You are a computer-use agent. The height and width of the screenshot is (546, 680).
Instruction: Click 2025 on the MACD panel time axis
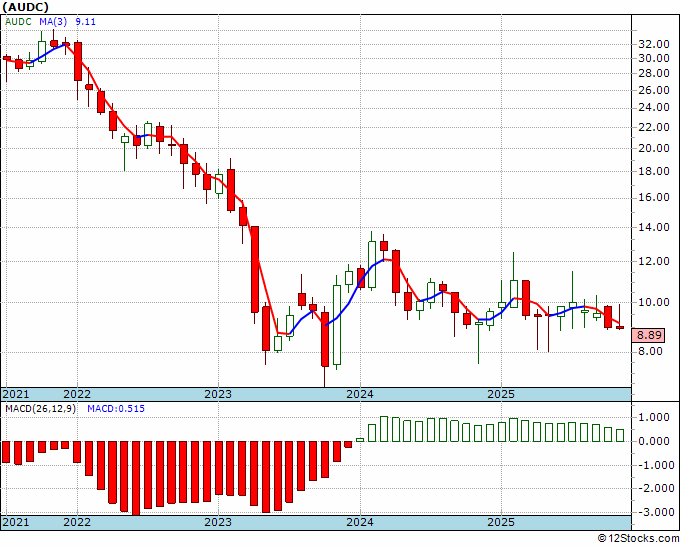[501, 522]
